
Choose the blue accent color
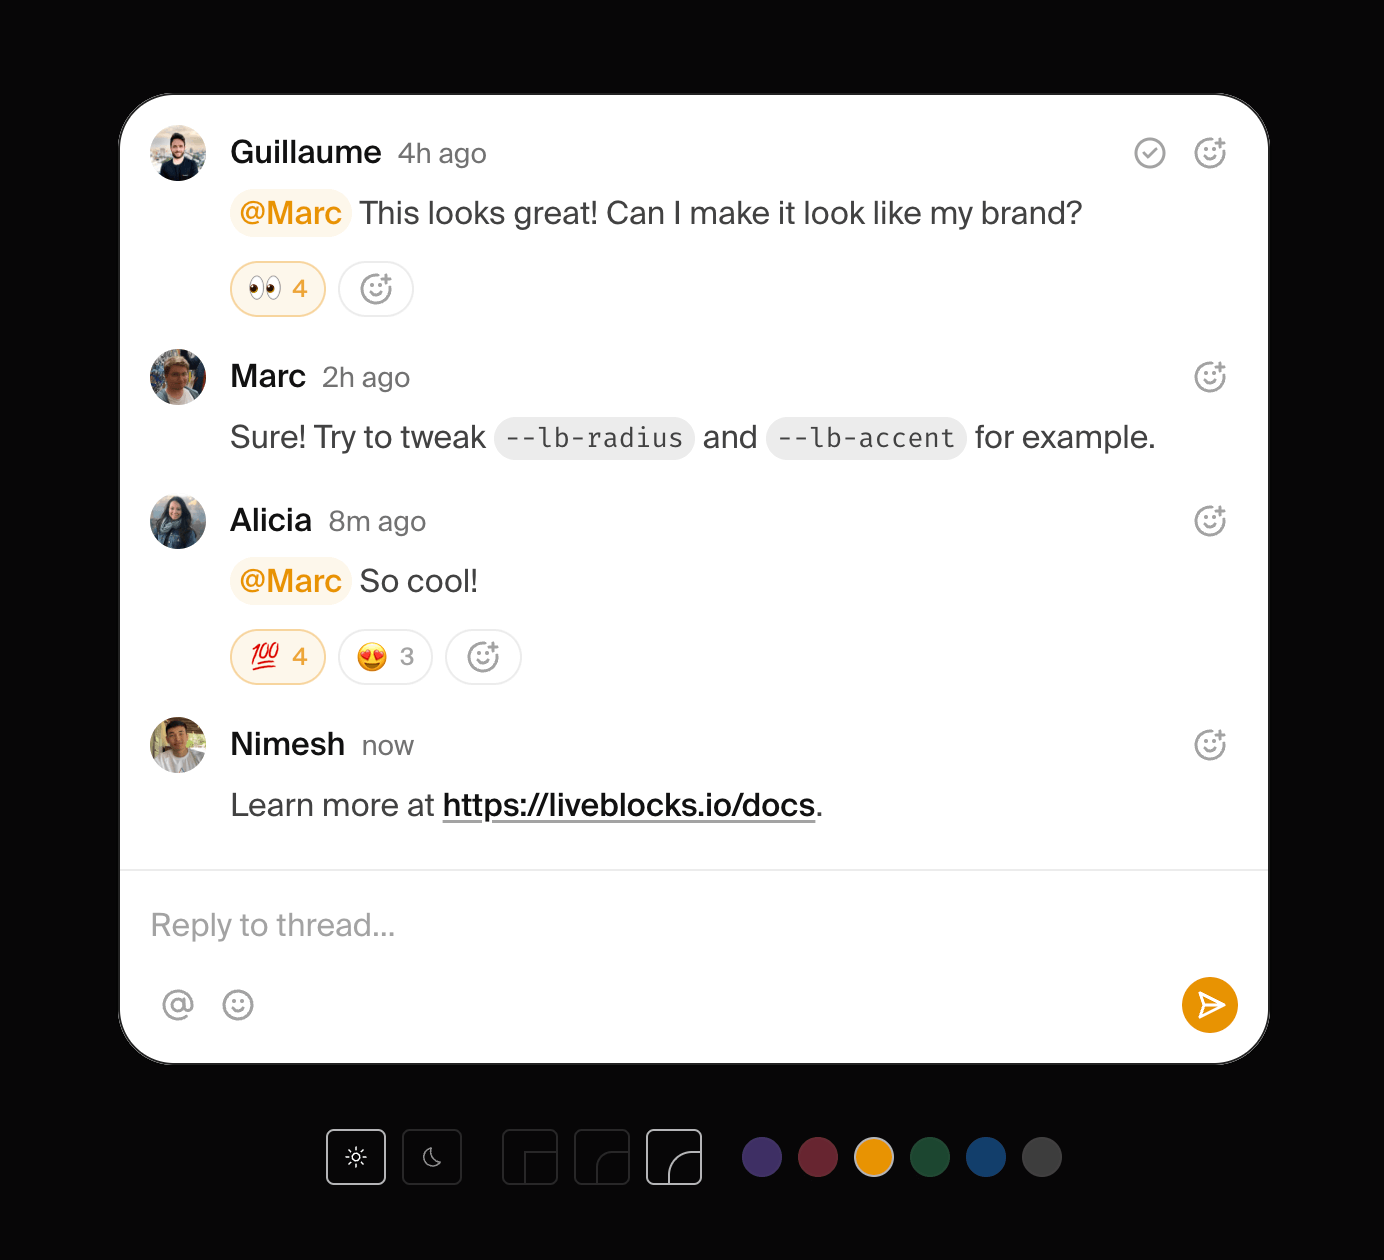pos(986,1157)
